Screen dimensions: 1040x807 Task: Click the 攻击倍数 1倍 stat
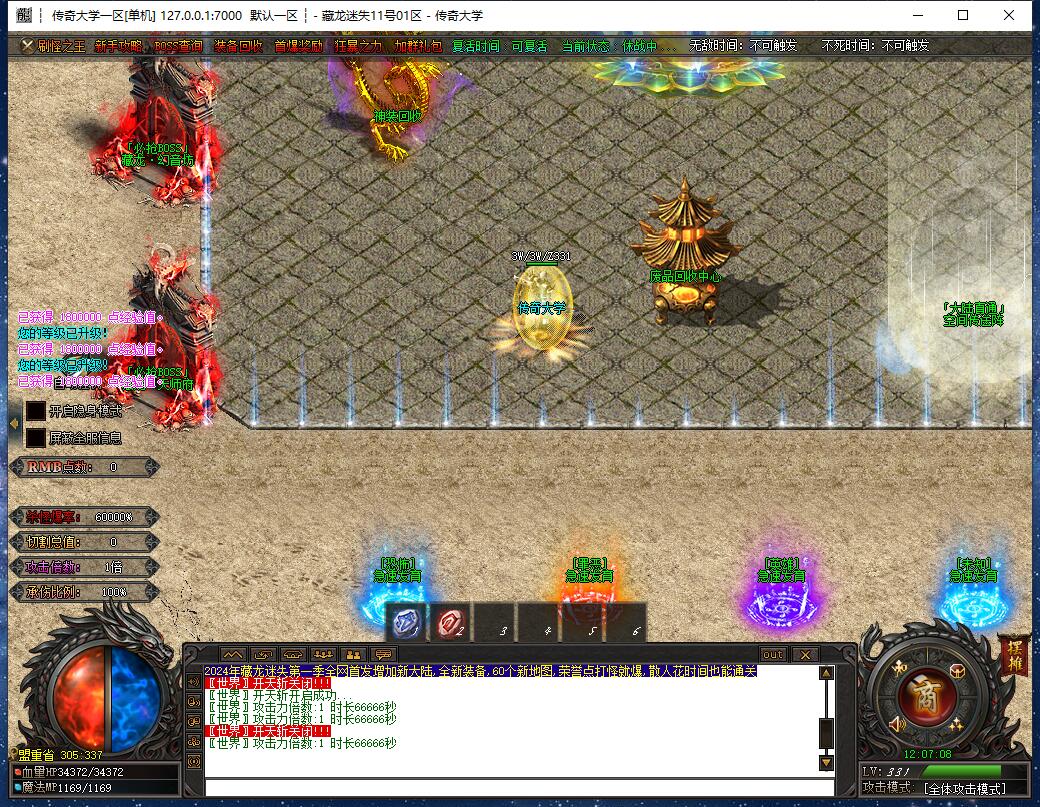click(x=85, y=567)
